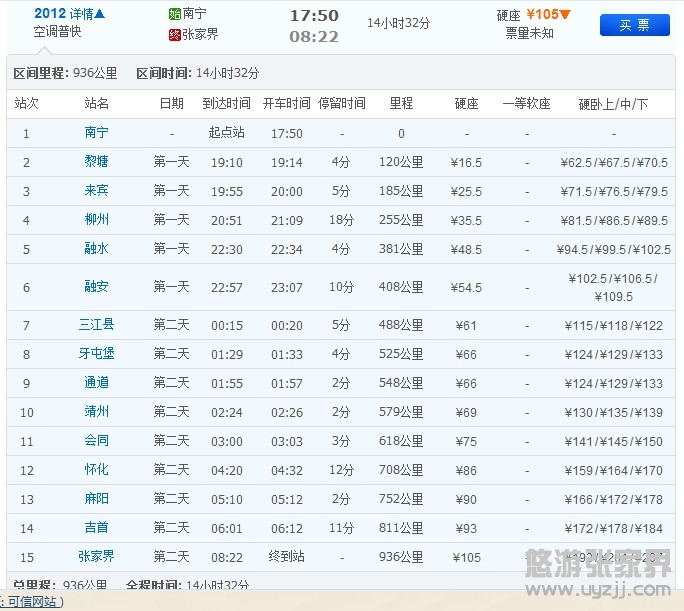Viewport: 684px width, 611px height.
Task: Click the green origin station icon beside 南宁
Action: coord(175,15)
